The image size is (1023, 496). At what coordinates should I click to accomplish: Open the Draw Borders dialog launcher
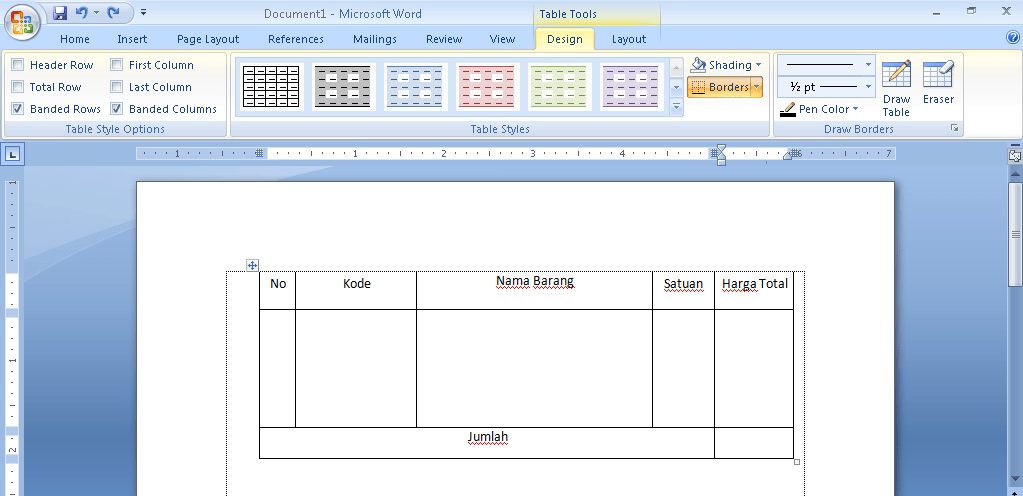pyautogui.click(x=954, y=129)
